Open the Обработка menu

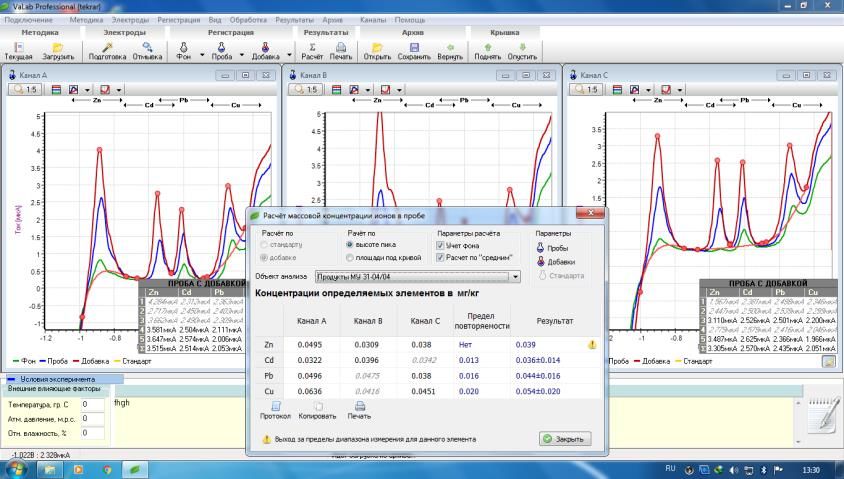[247, 20]
